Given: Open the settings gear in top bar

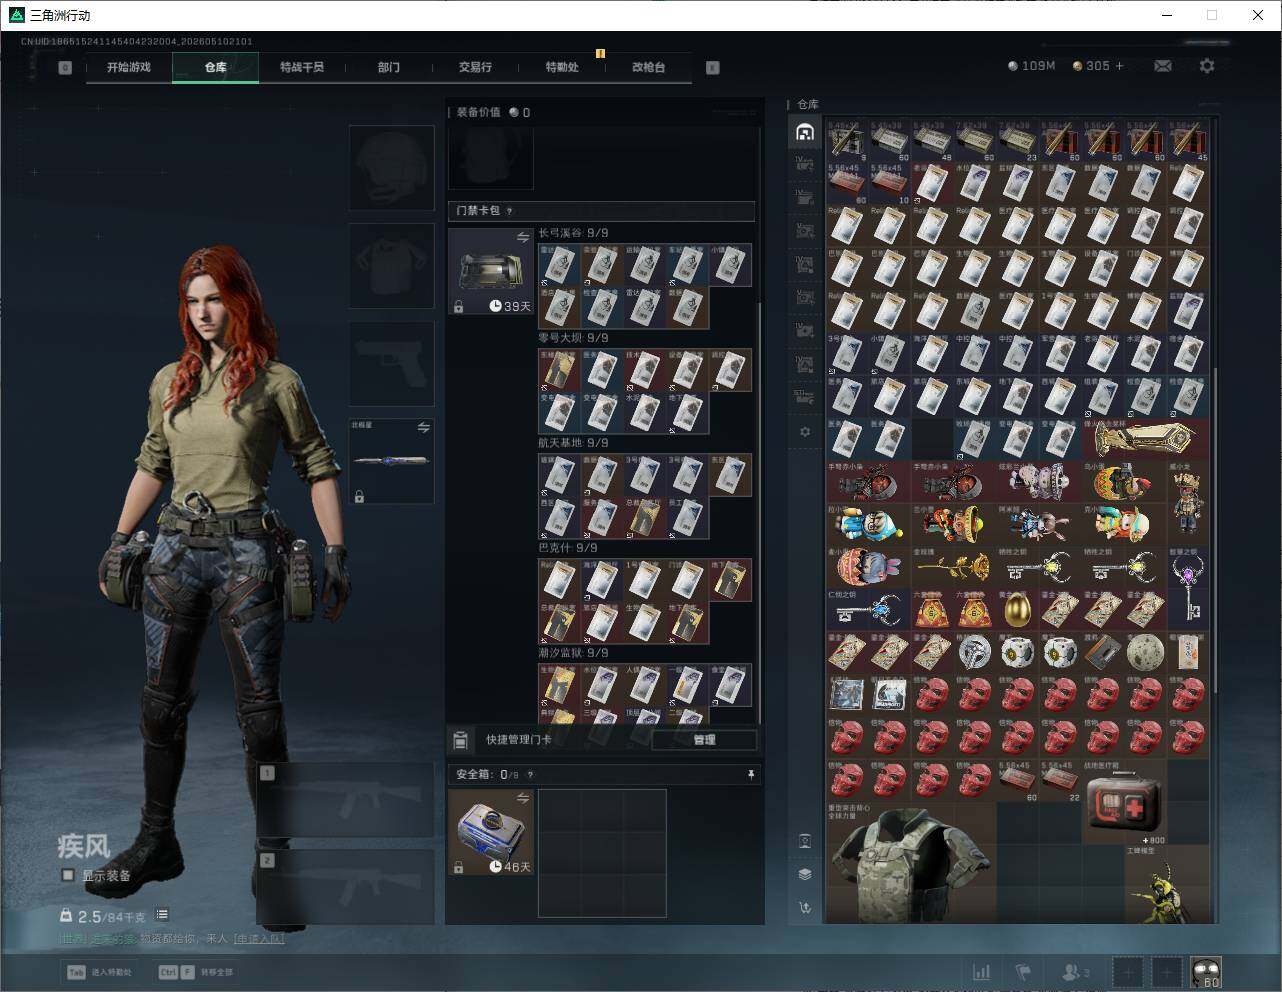Looking at the screenshot, I should [x=1207, y=66].
